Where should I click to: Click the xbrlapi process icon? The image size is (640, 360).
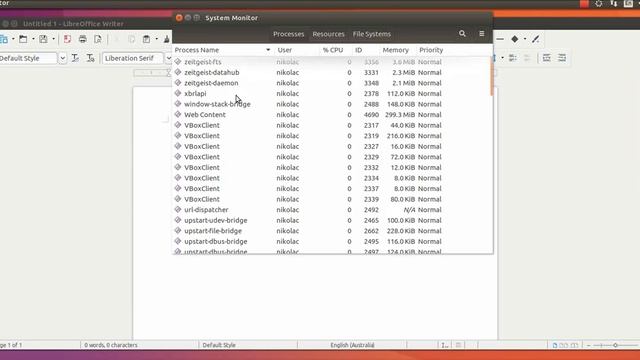click(x=178, y=93)
